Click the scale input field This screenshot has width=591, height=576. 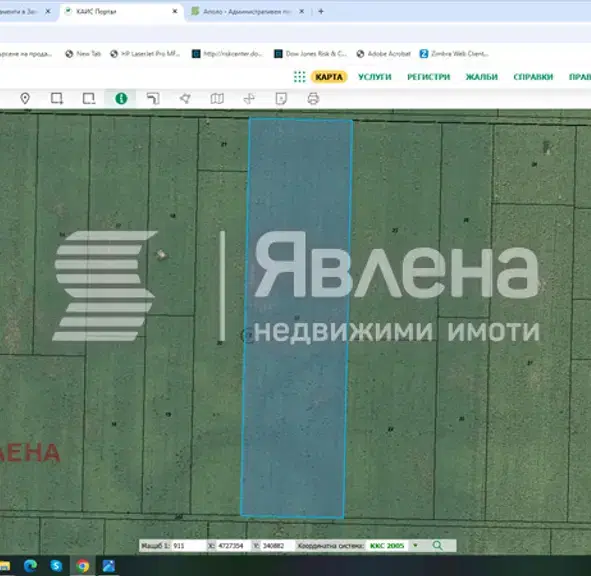point(188,545)
